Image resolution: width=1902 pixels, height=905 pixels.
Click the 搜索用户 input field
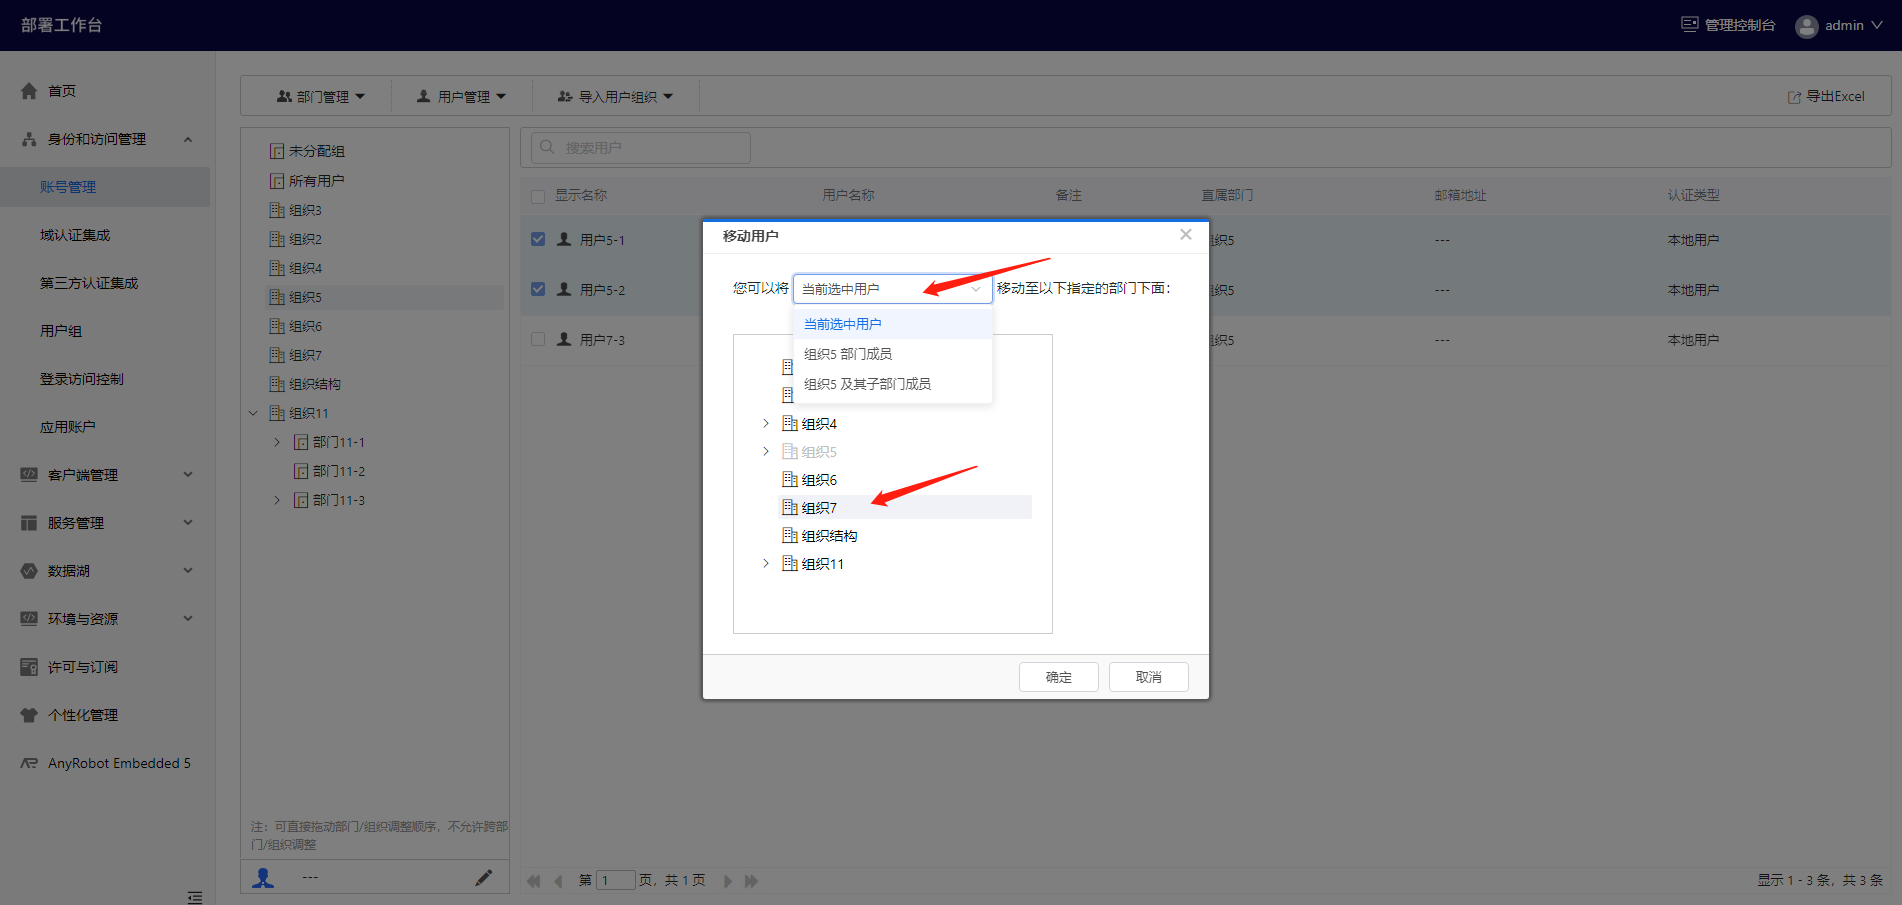640,147
